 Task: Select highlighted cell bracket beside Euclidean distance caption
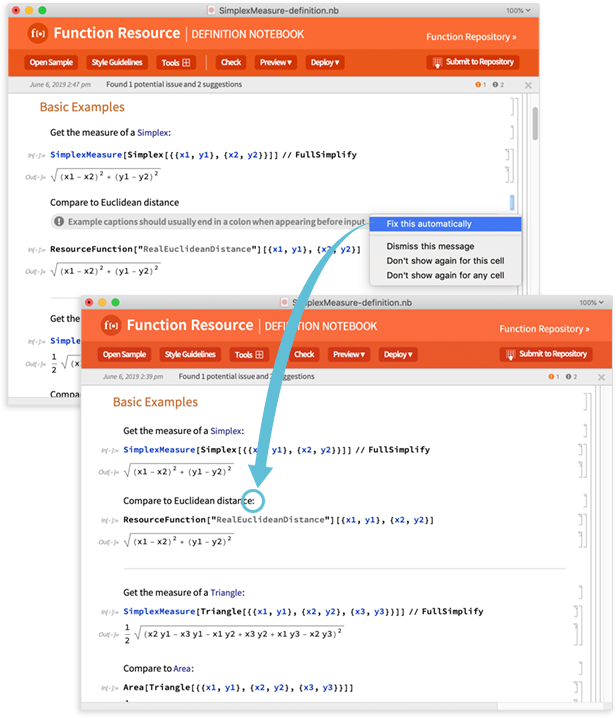[512, 202]
